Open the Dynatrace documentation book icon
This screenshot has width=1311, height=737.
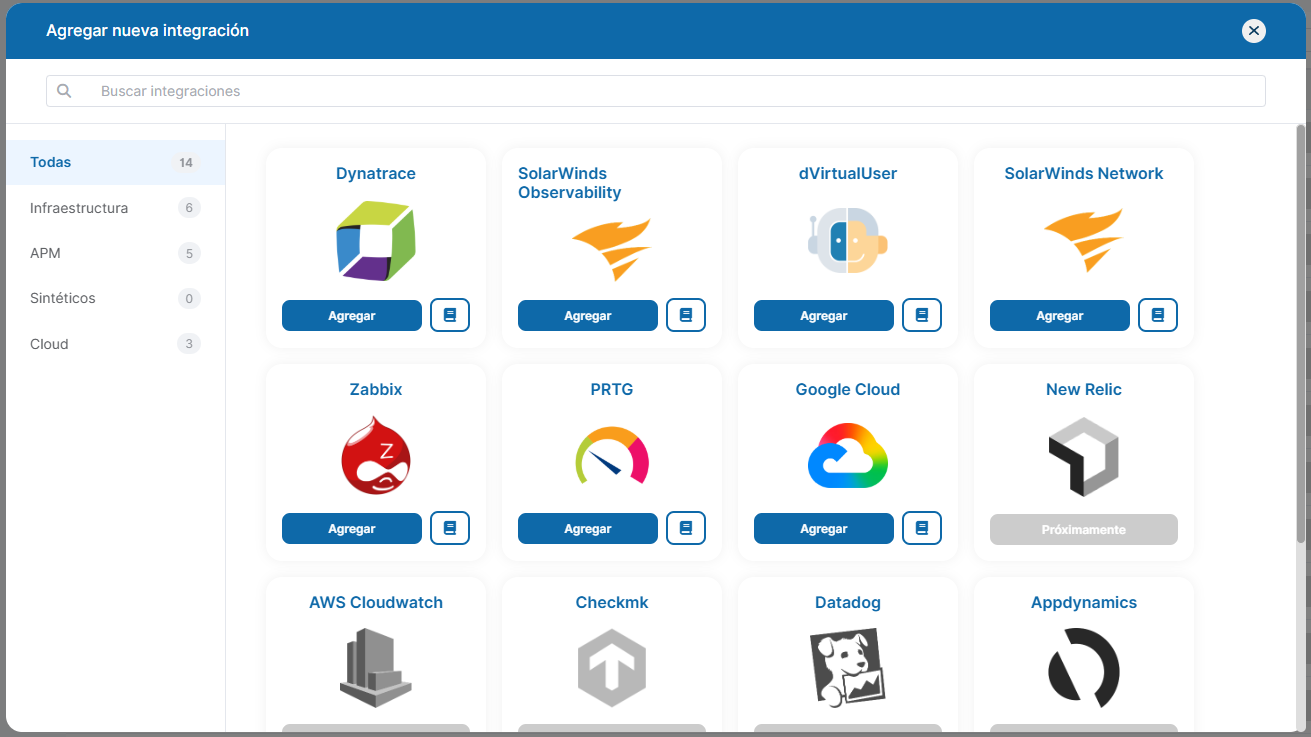450,315
